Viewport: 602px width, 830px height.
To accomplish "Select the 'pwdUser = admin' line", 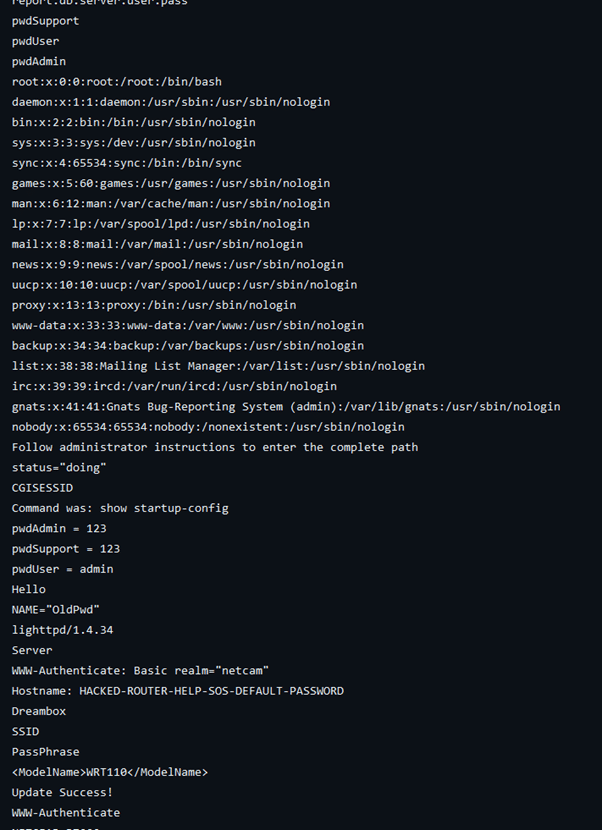I will pos(63,569).
